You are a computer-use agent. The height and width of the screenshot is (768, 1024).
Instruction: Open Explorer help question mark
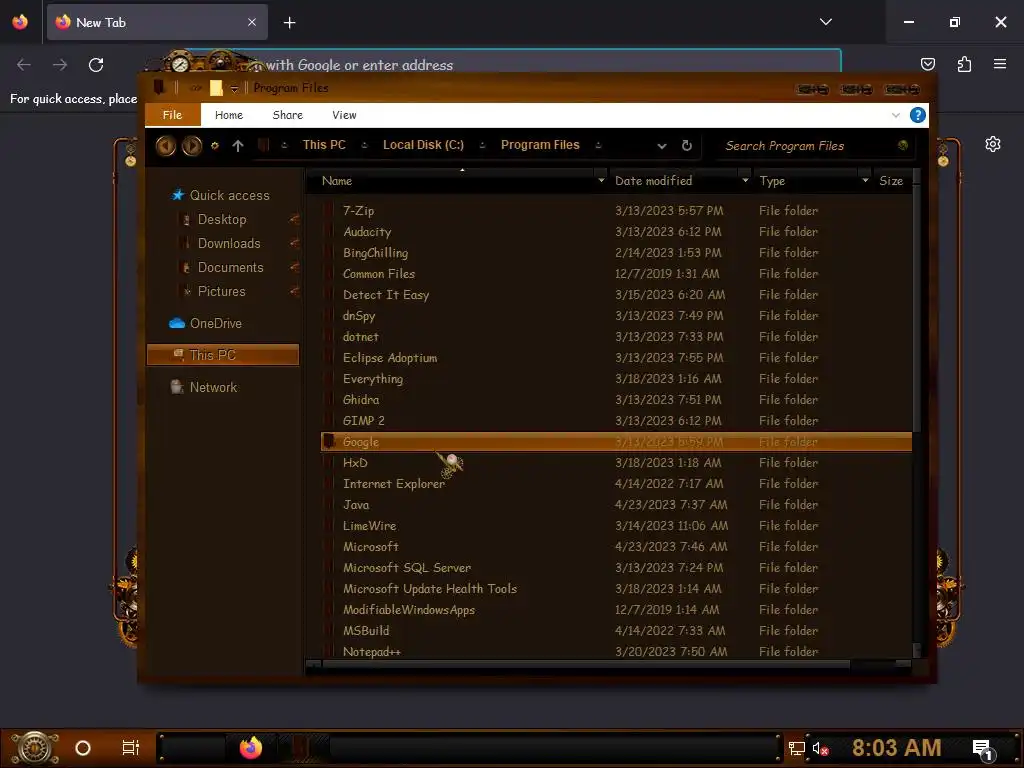[918, 115]
